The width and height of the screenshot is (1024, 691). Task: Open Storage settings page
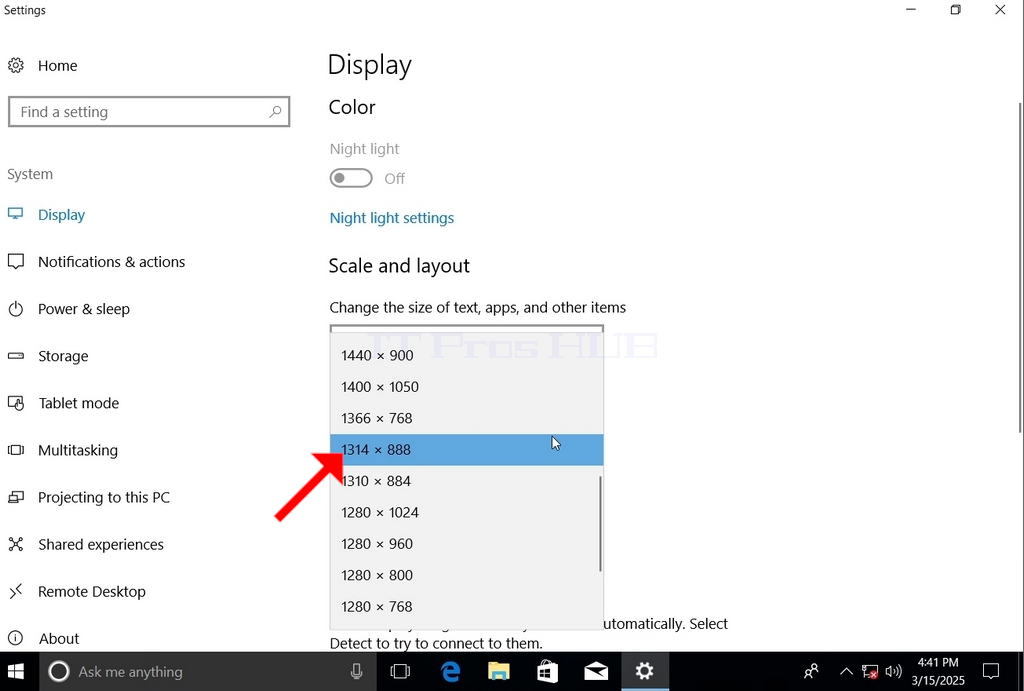click(63, 356)
